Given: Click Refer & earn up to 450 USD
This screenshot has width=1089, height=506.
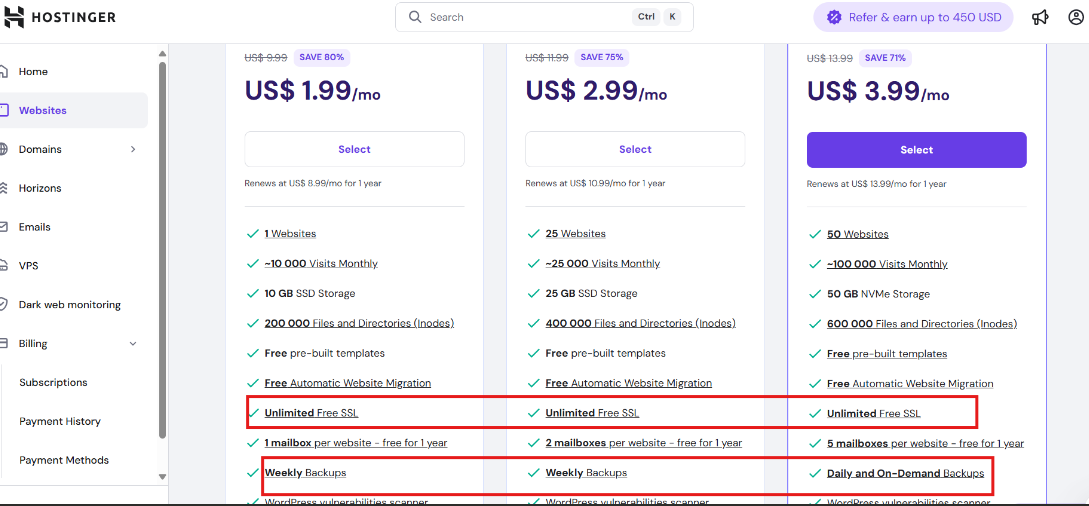Looking at the screenshot, I should coord(913,17).
